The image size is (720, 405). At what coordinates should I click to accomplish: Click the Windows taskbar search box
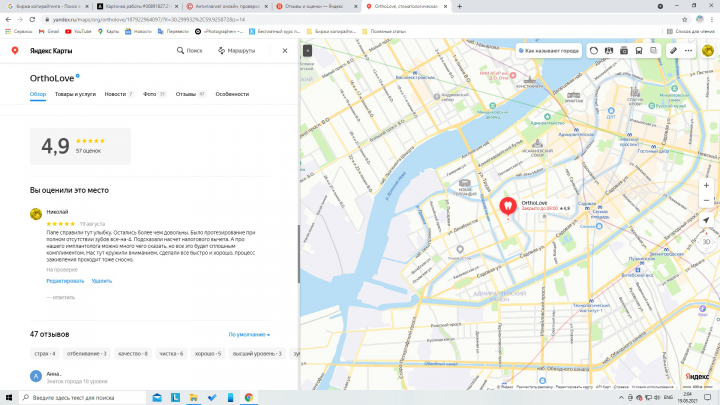pyautogui.click(x=83, y=397)
